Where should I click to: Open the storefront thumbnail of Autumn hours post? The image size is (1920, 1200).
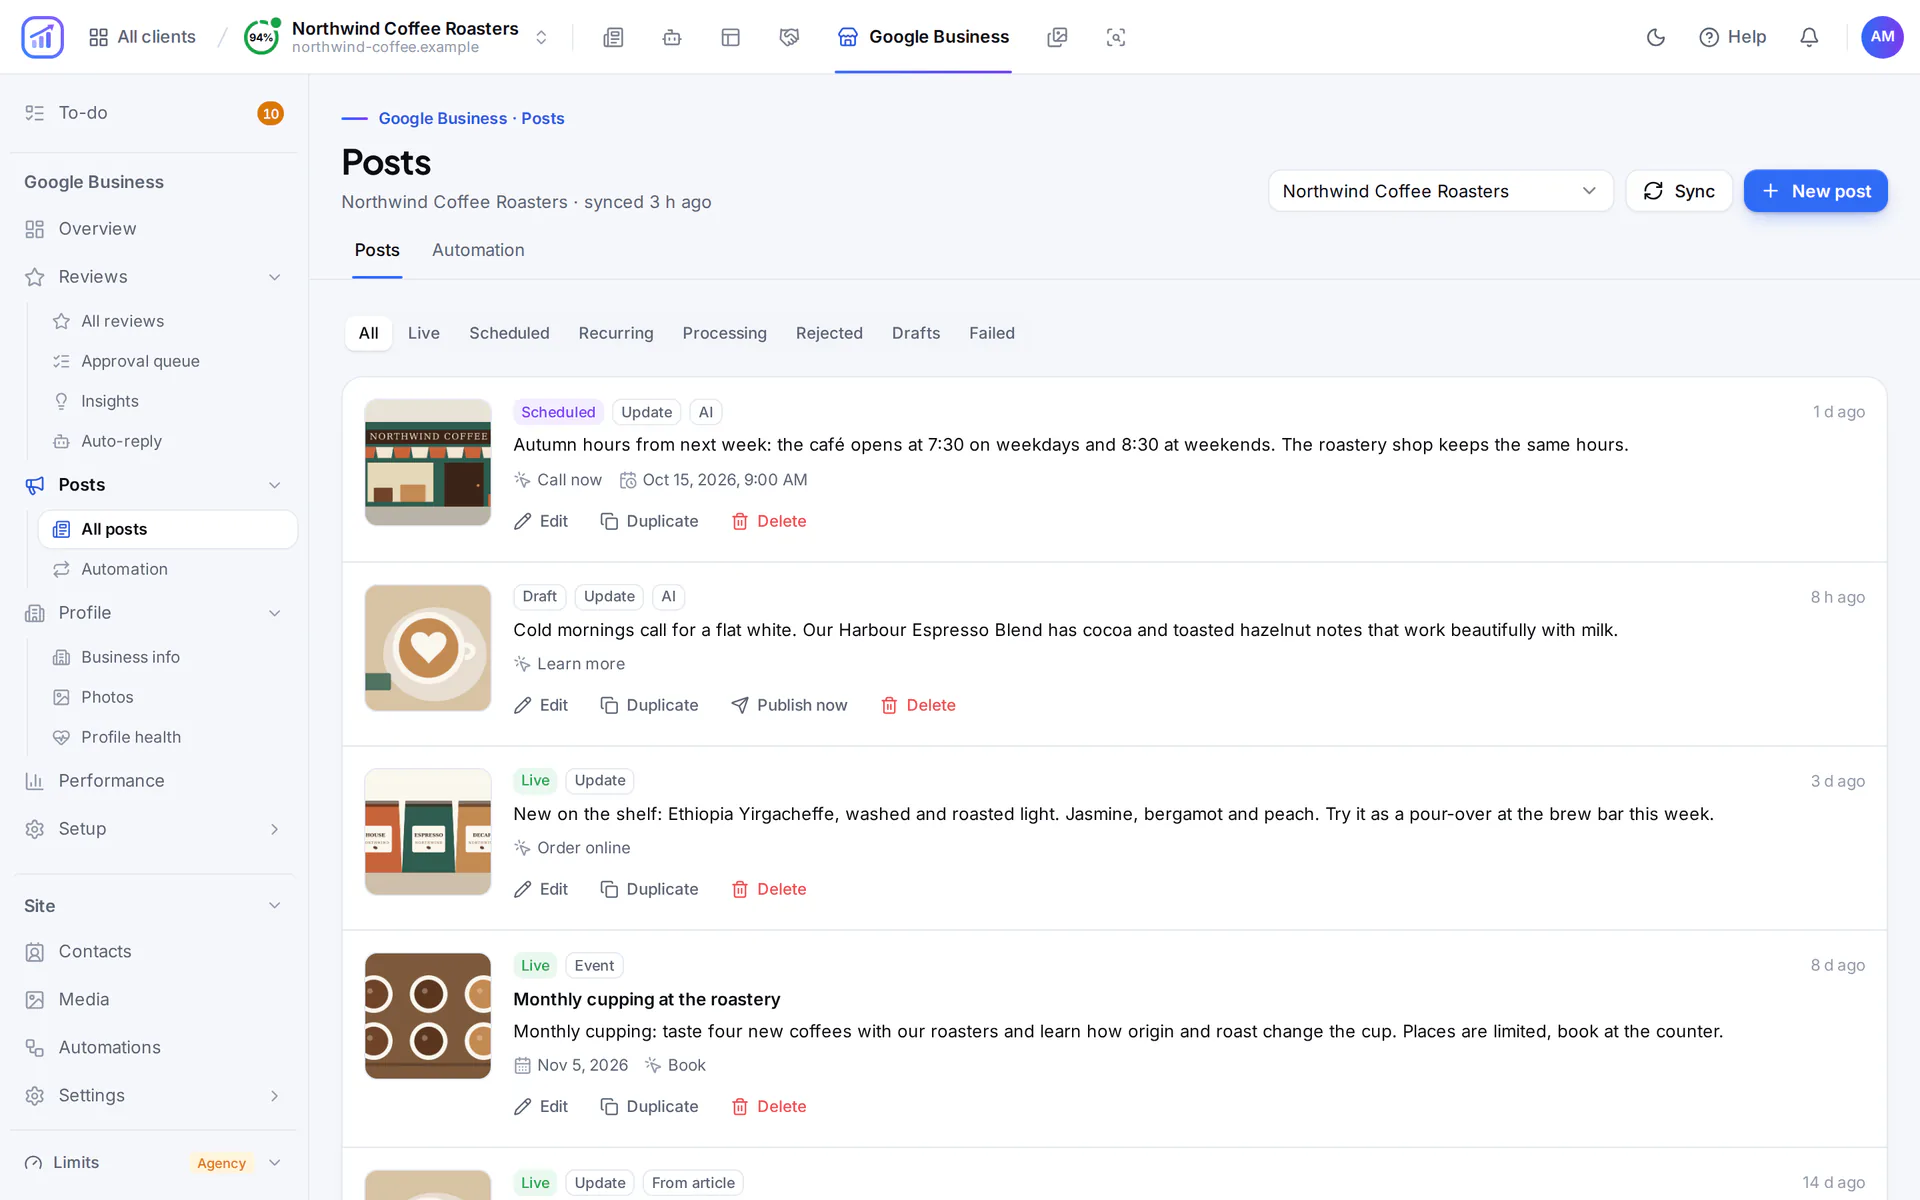(428, 462)
